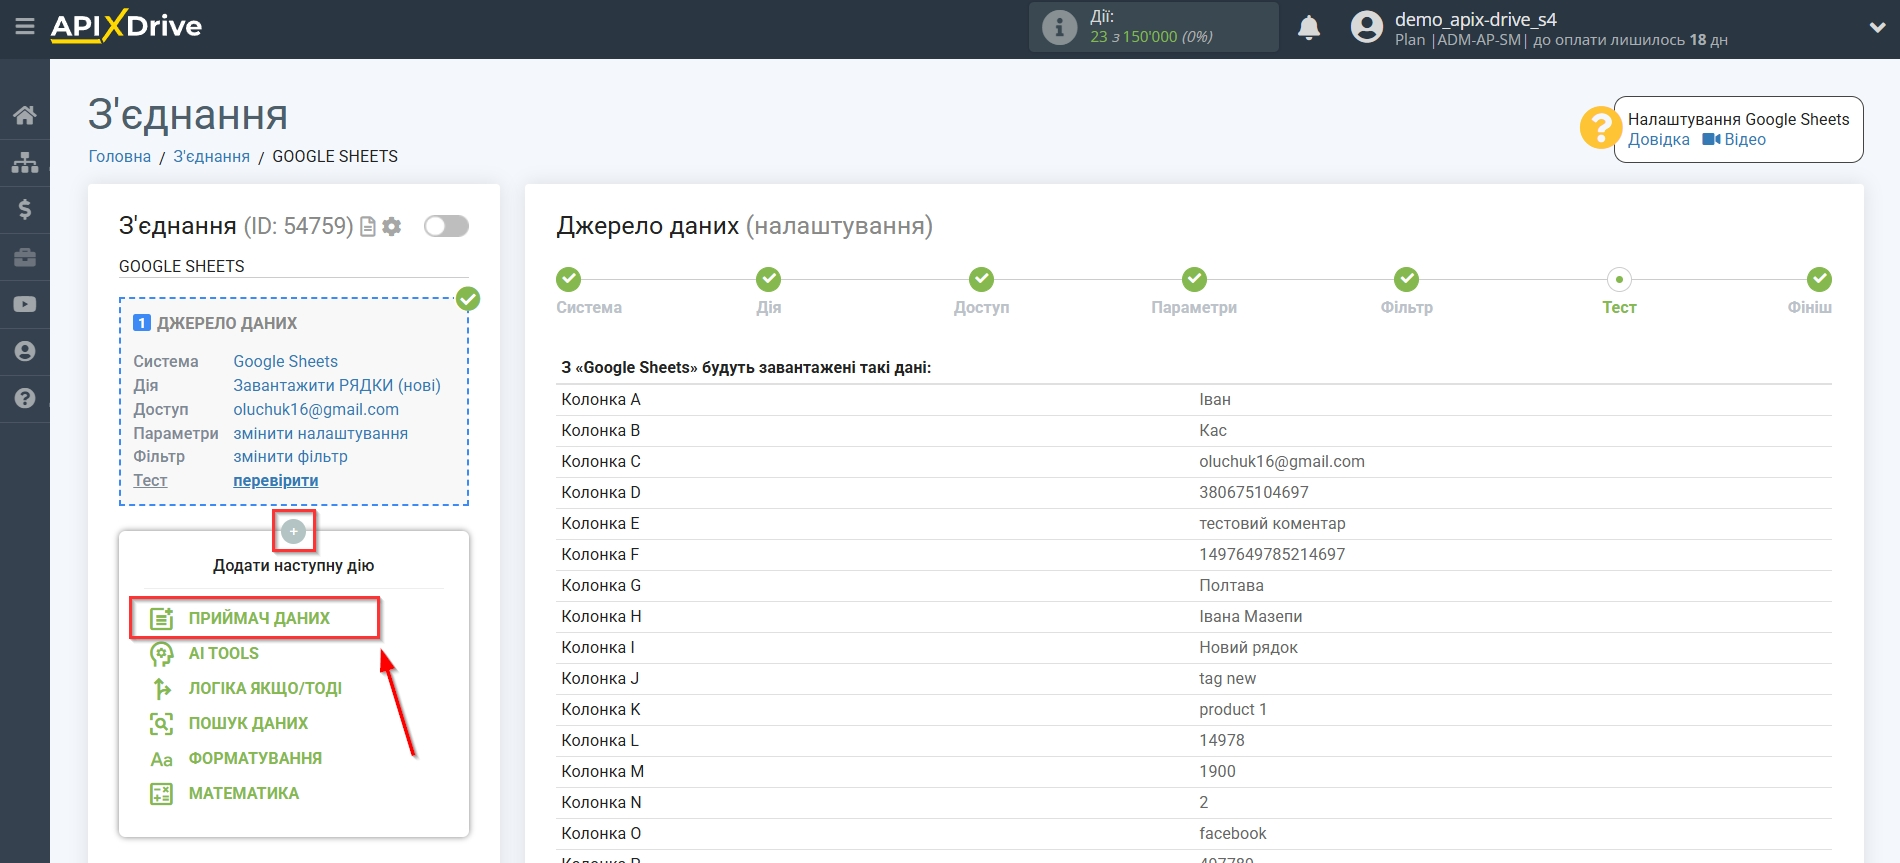Click the Google Sheets system link
Image resolution: width=1900 pixels, height=863 pixels.
pos(285,361)
